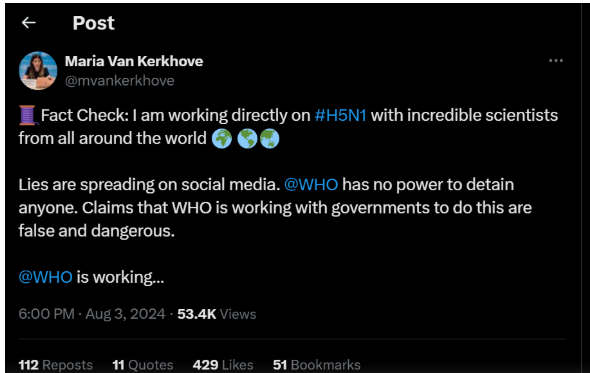Open the @mvankerkhove handle
The image size is (590, 373).
tap(120, 81)
